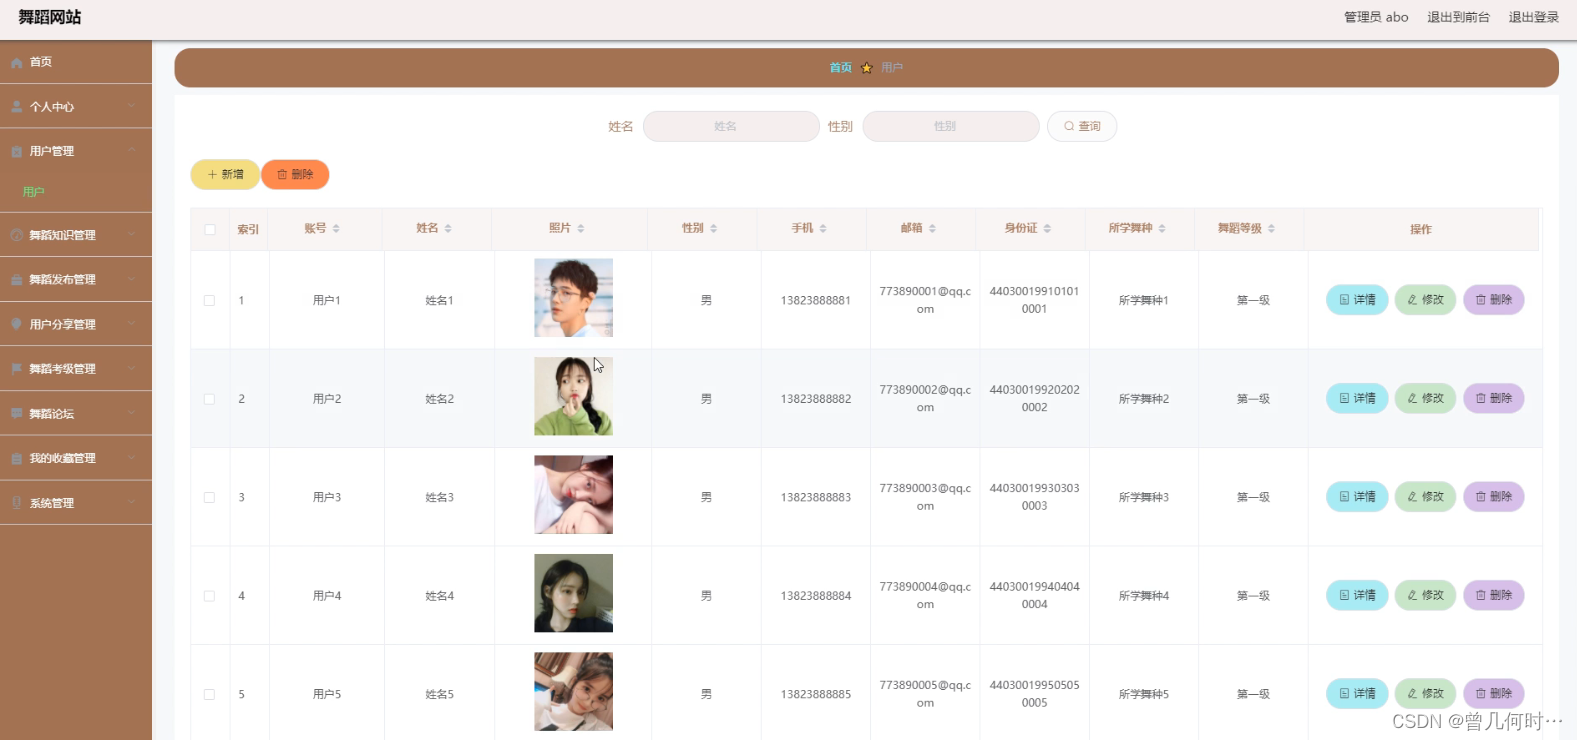Collapse the 用户管理 menu chevron
This screenshot has height=740, width=1577.
(132, 151)
